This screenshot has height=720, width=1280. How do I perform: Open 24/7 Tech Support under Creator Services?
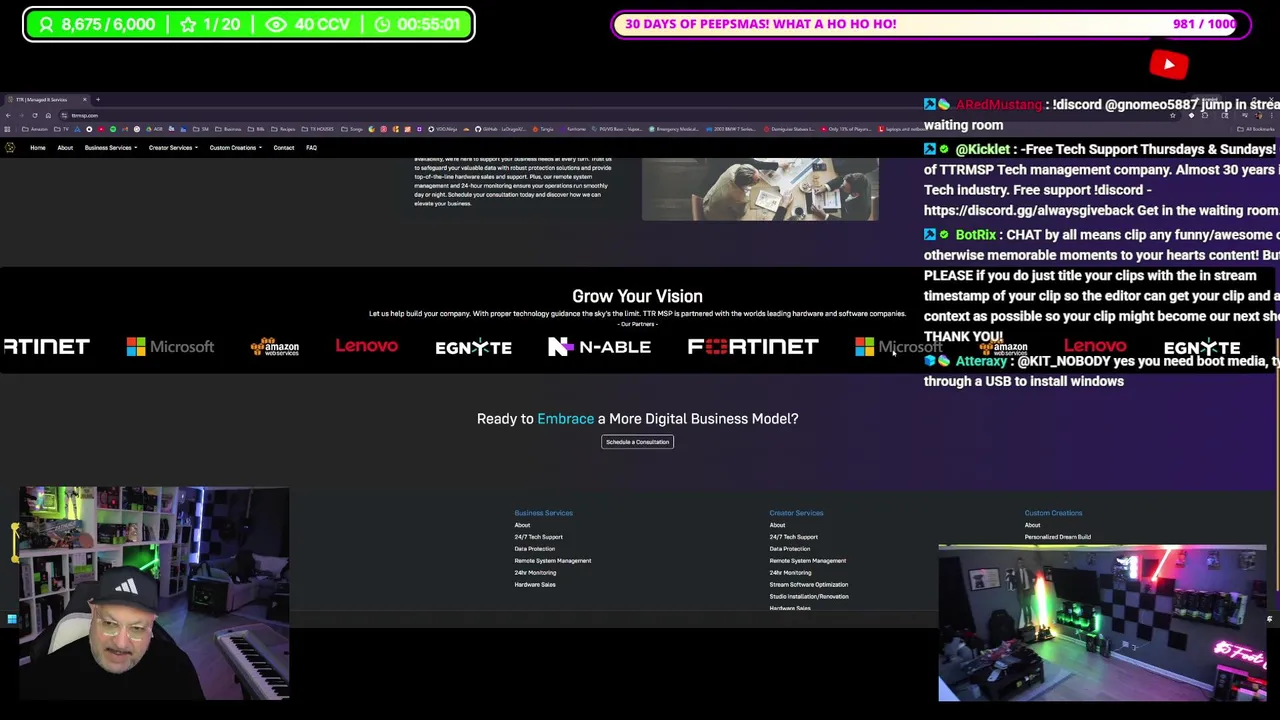(x=793, y=537)
